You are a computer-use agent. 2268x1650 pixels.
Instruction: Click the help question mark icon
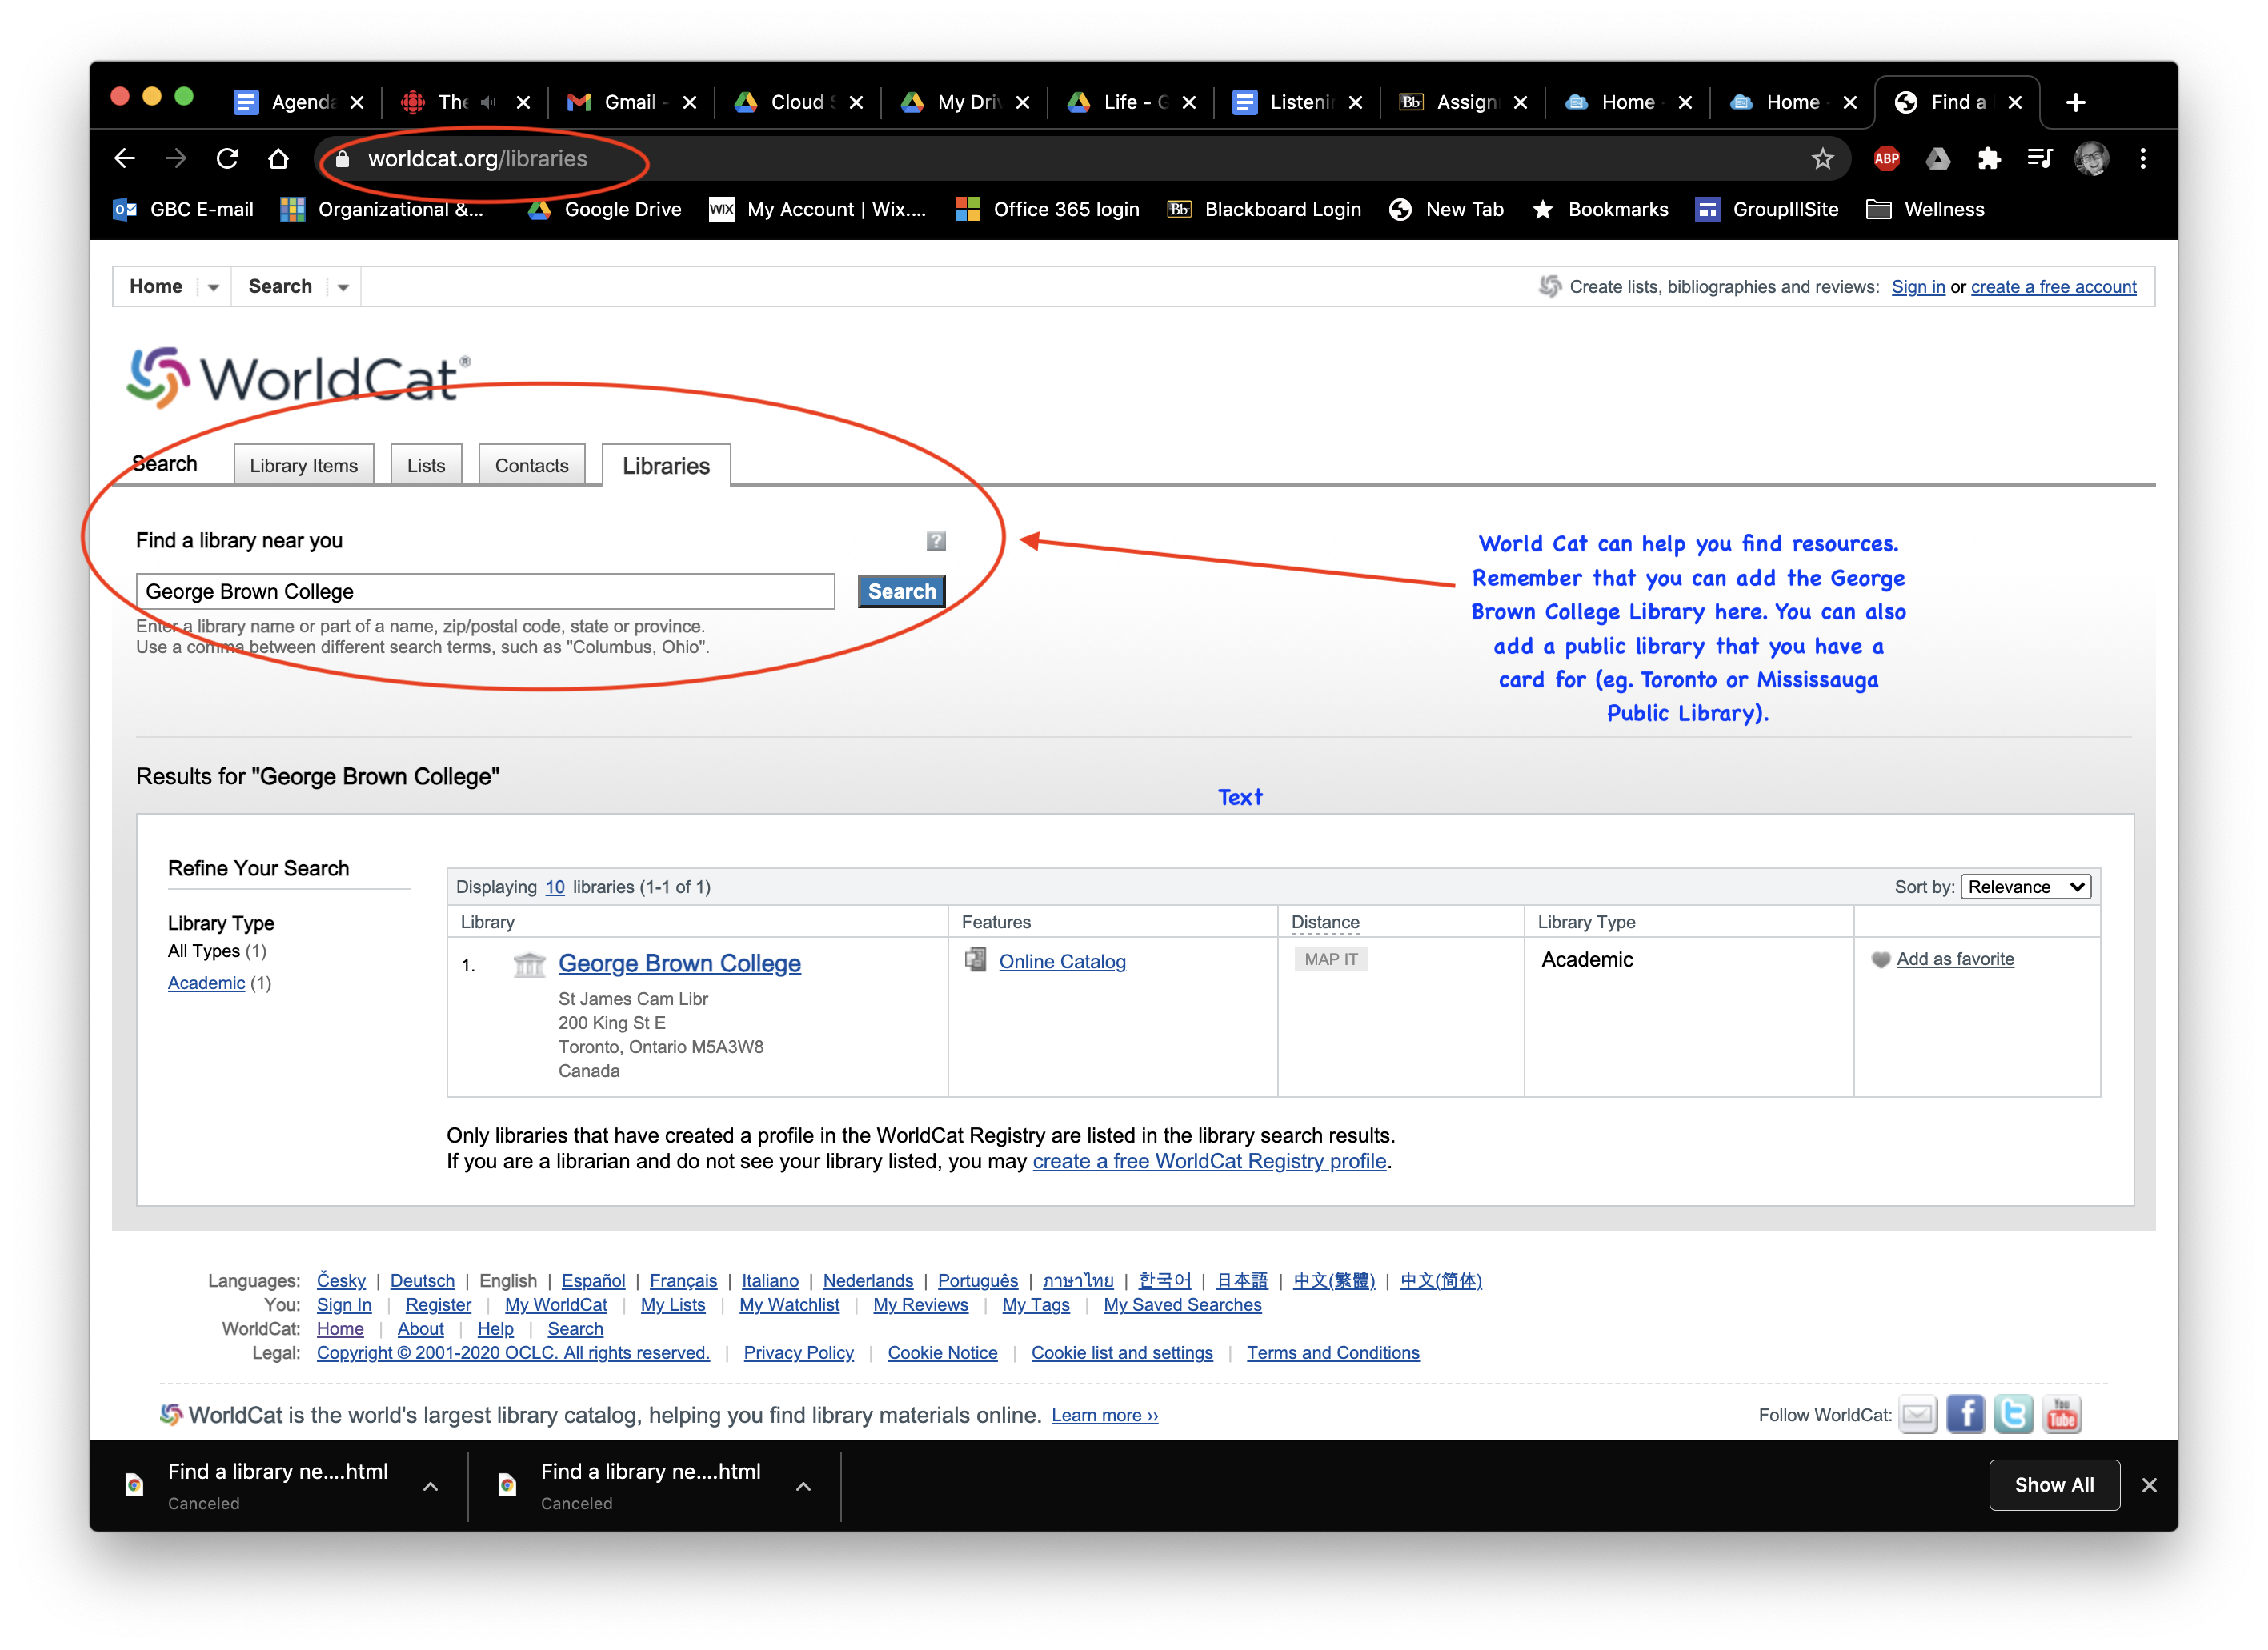point(936,541)
